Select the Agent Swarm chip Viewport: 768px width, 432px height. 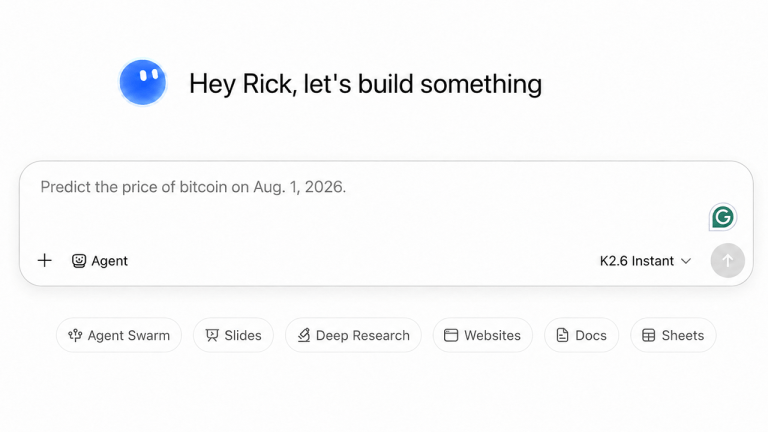pos(119,335)
